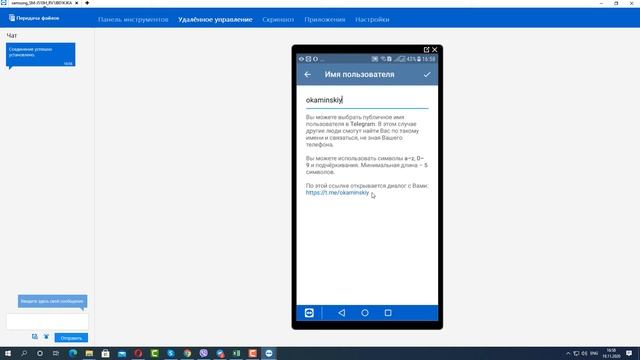Close the samsung session tab
The image size is (640, 360).
(x=76, y=3)
